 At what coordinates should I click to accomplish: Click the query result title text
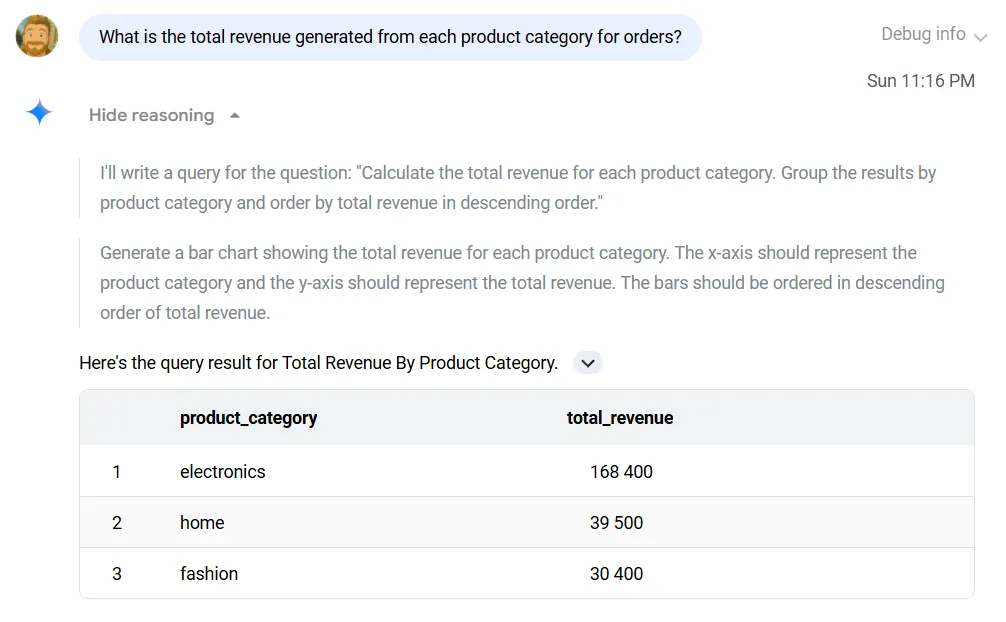click(x=318, y=363)
